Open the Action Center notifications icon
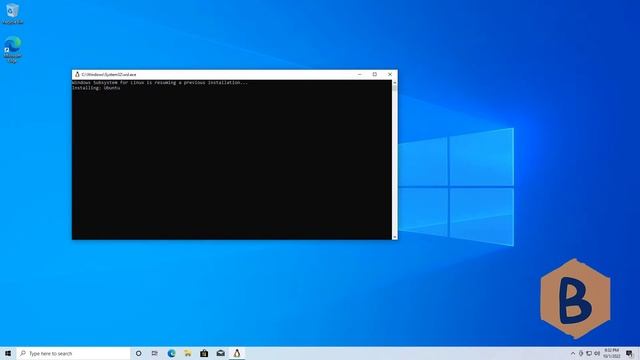 pos(629,353)
